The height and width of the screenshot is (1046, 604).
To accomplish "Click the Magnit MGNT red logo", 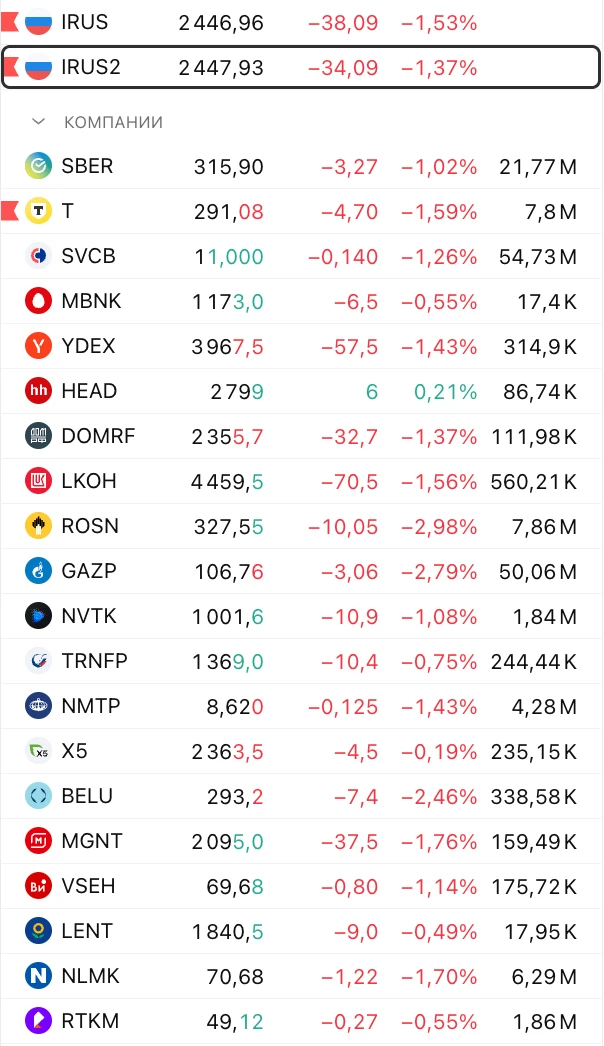I will pos(38,841).
